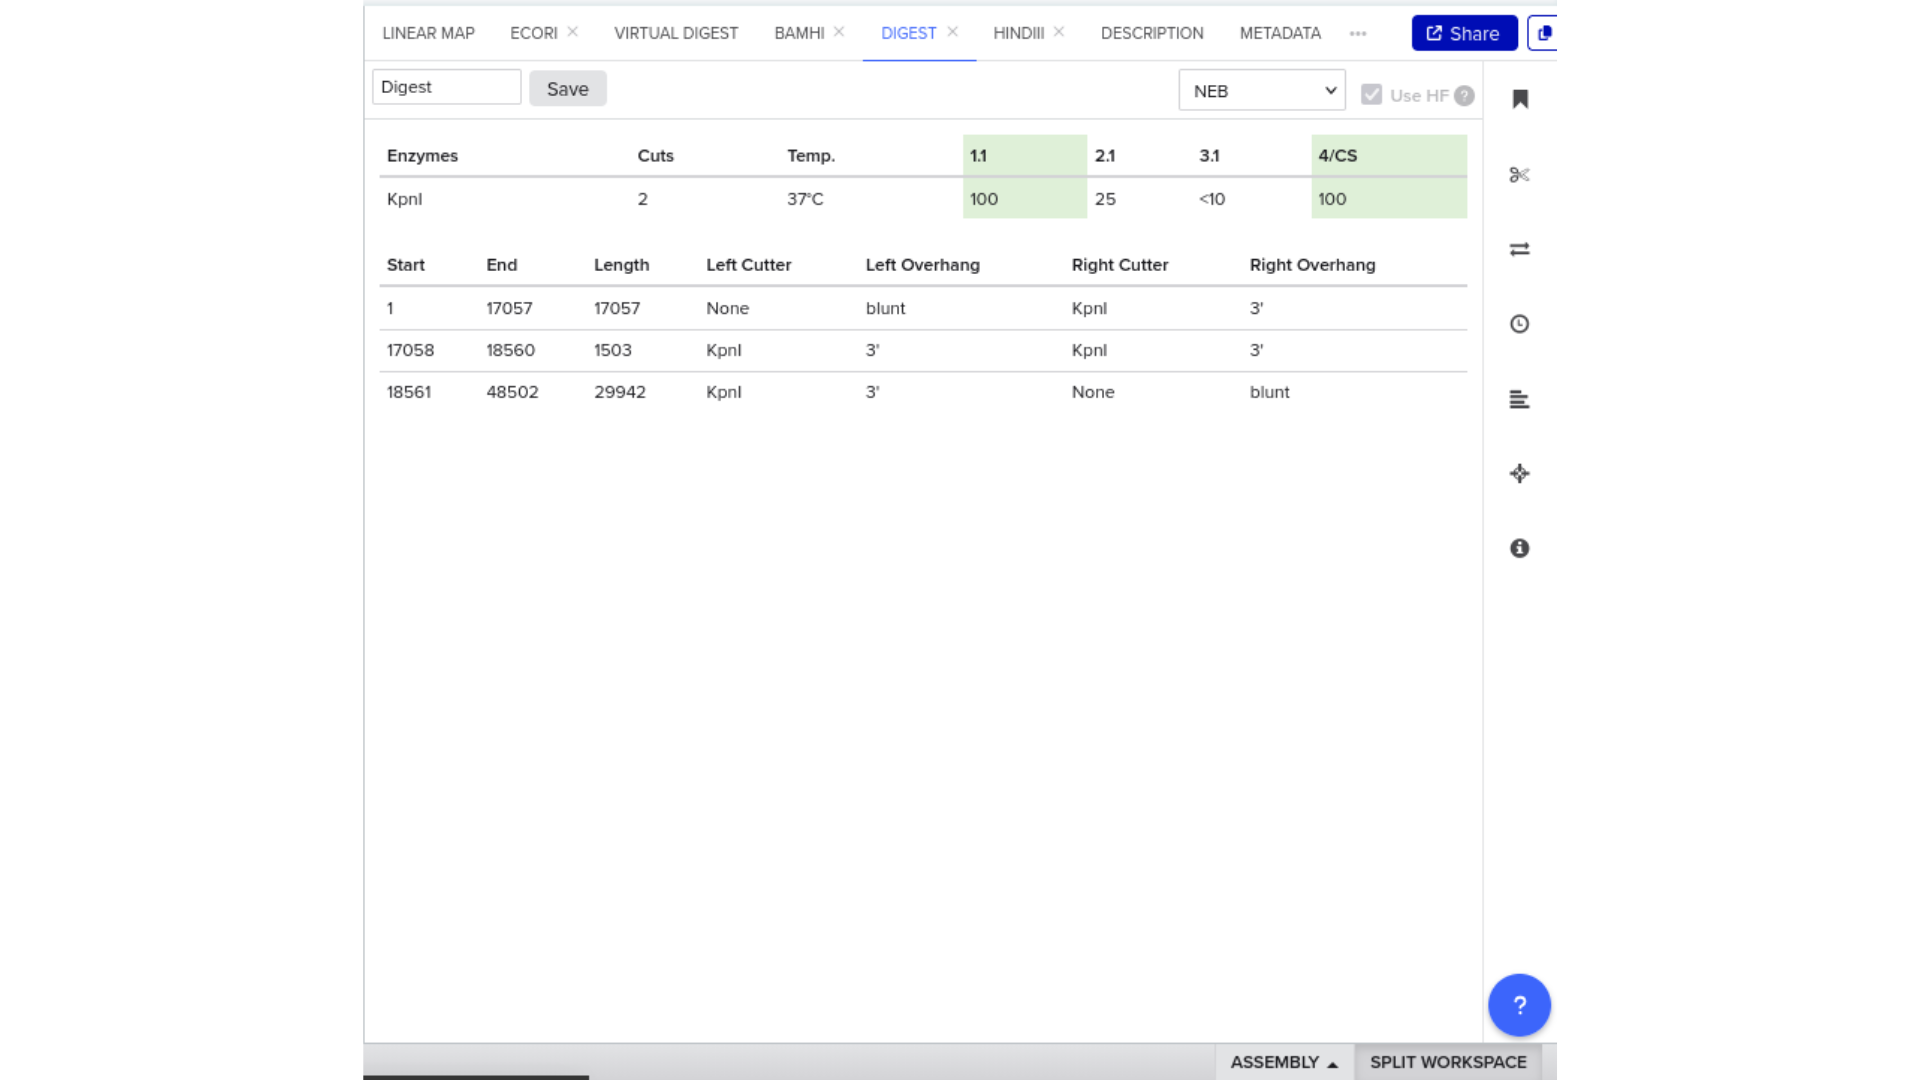The image size is (1920, 1080).
Task: Click the bookmark icon in right sidebar
Action: pos(1520,99)
